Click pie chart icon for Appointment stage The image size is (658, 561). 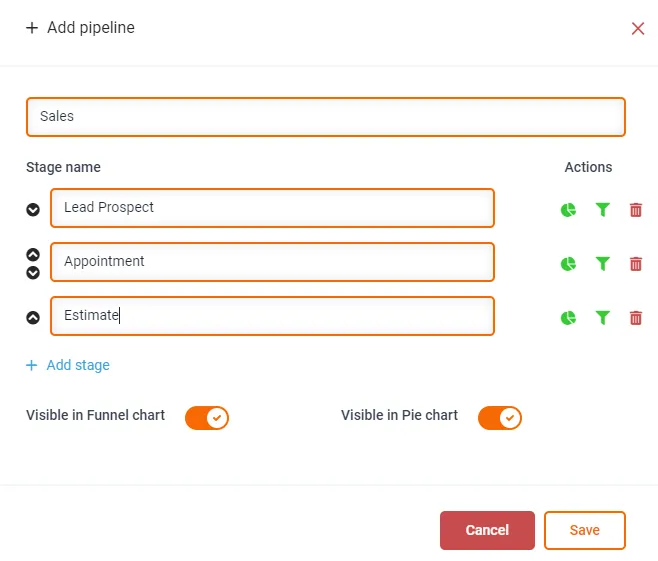(568, 264)
